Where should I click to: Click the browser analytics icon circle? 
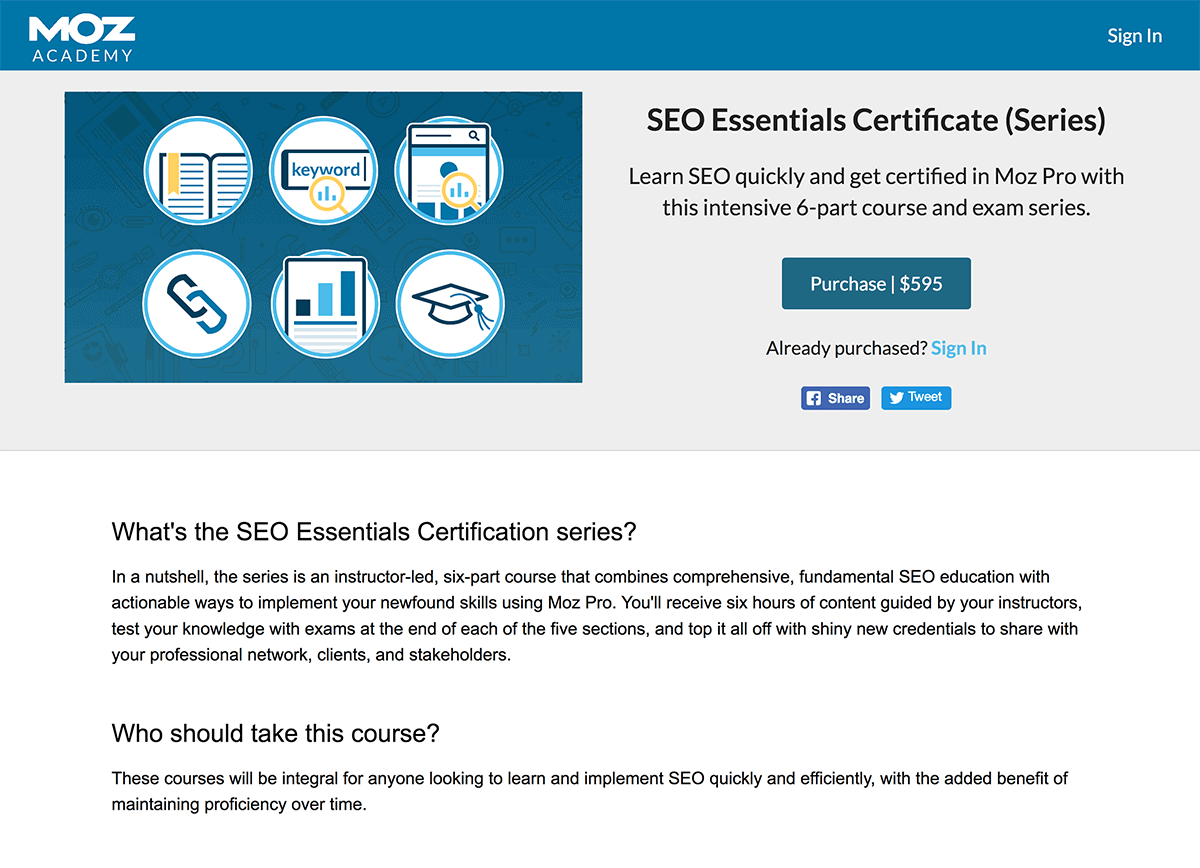pos(450,170)
